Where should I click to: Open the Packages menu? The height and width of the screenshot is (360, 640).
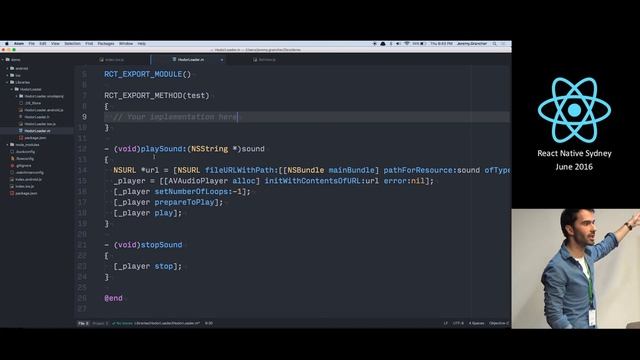106,44
